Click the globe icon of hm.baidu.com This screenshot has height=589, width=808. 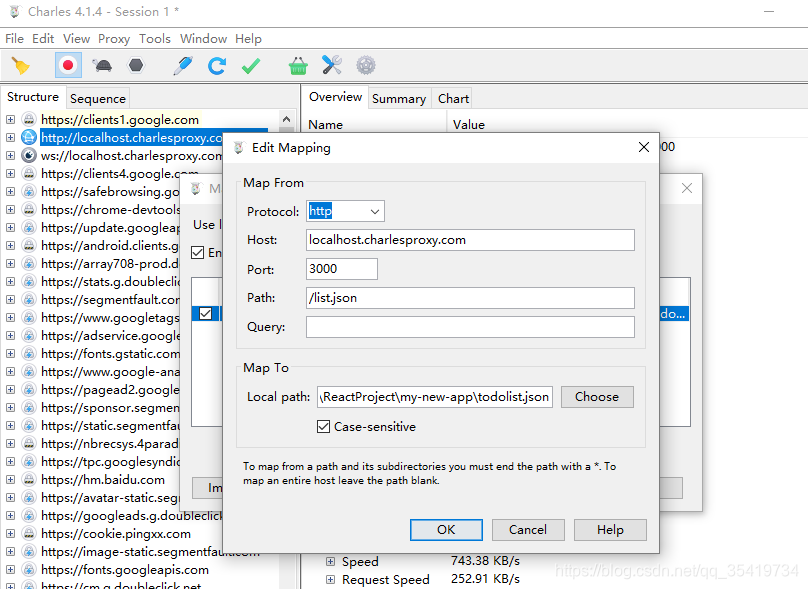point(29,480)
